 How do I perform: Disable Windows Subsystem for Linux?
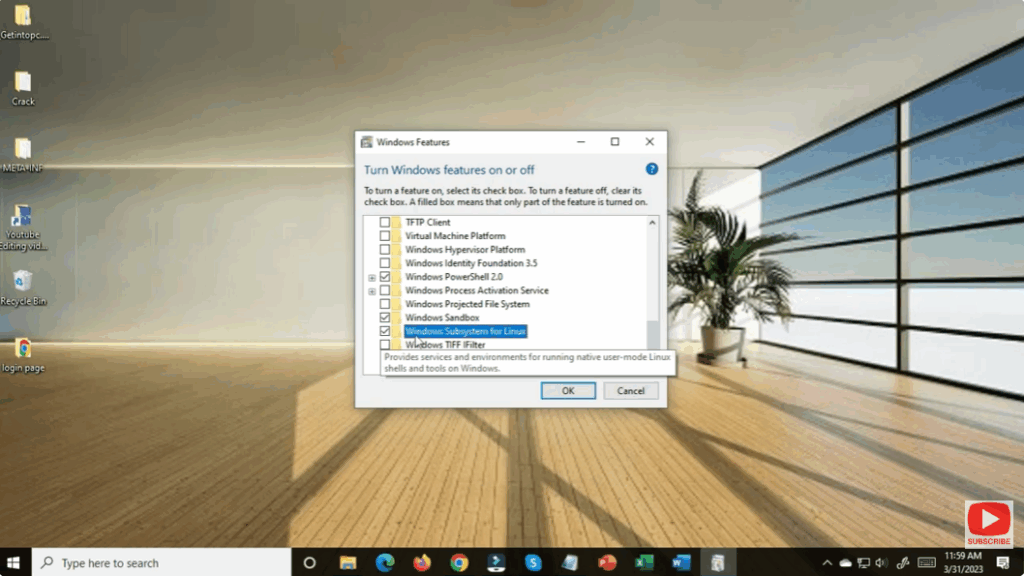[385, 331]
